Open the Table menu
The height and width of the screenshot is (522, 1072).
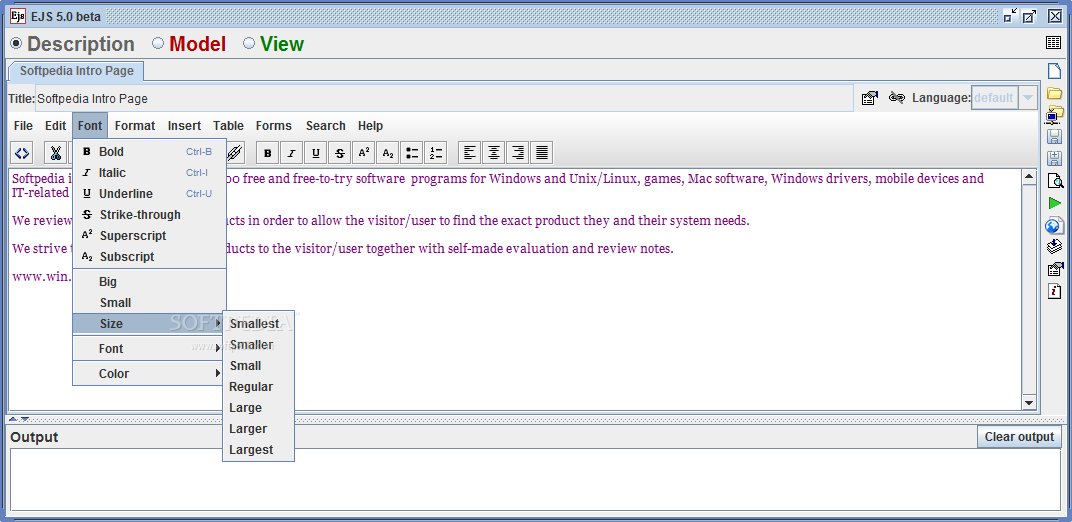coord(228,126)
